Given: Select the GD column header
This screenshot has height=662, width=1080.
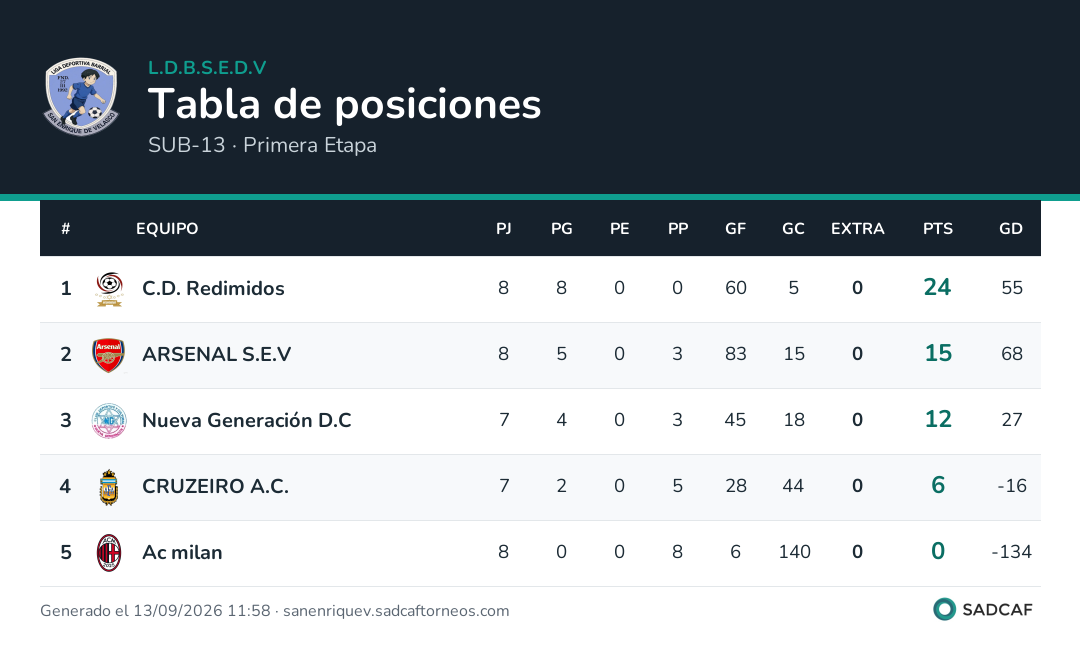Looking at the screenshot, I should point(1010,229).
